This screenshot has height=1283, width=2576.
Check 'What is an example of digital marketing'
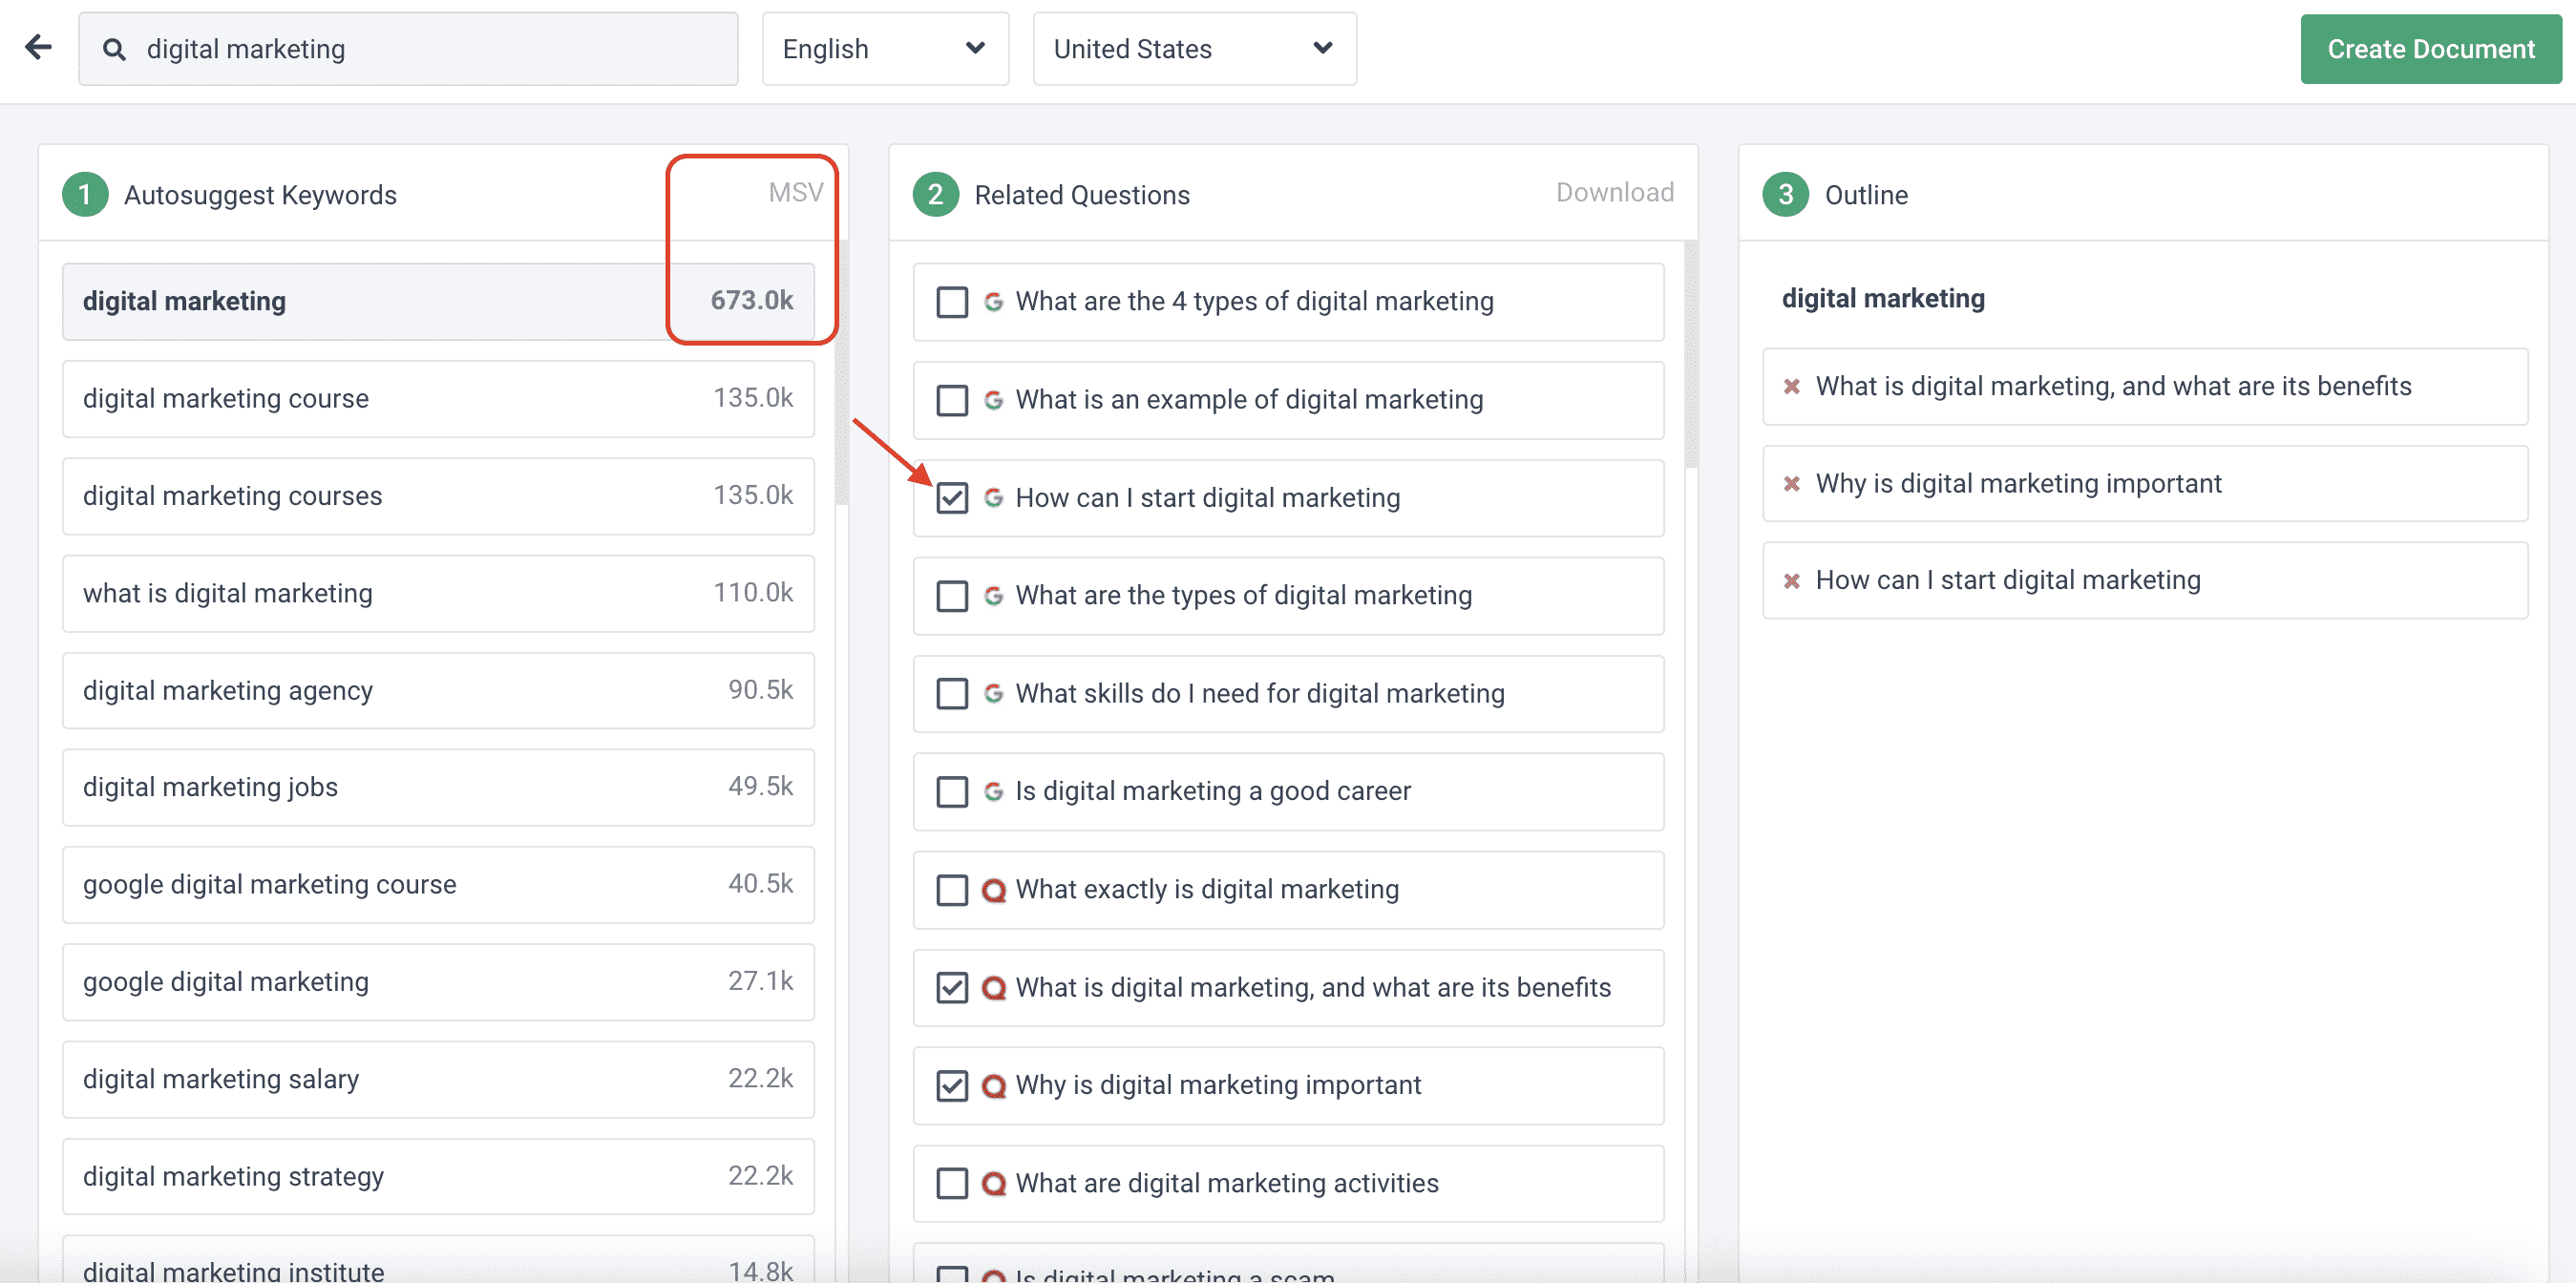pos(952,400)
